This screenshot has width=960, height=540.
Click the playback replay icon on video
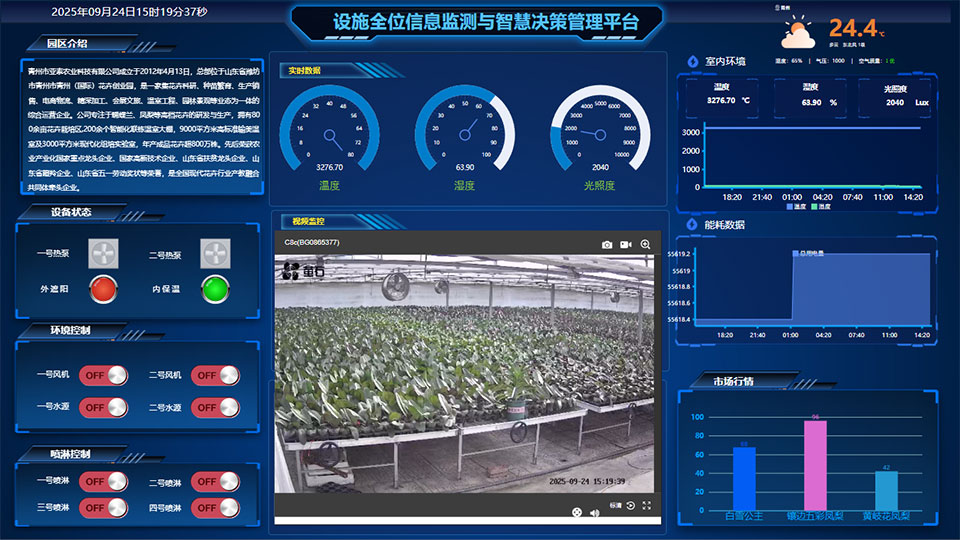click(x=631, y=506)
